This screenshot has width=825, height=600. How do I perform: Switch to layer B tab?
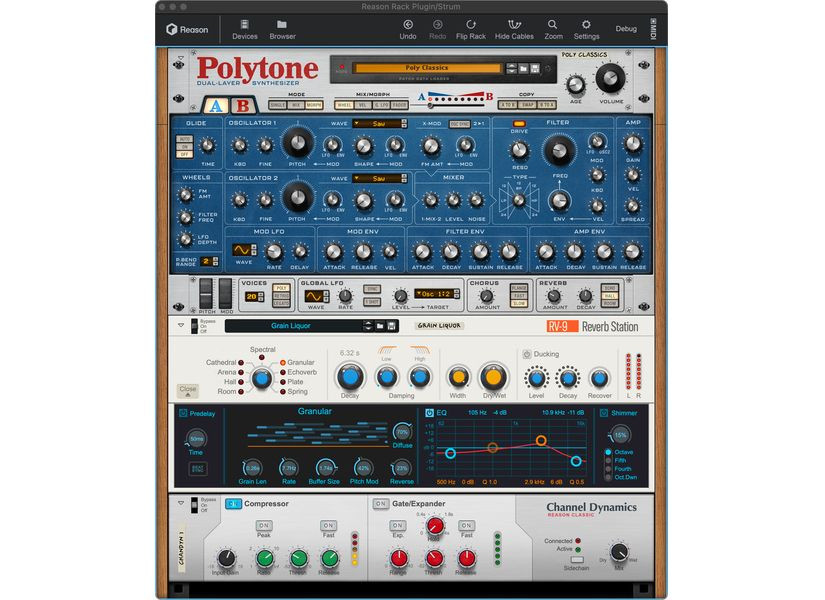point(243,106)
